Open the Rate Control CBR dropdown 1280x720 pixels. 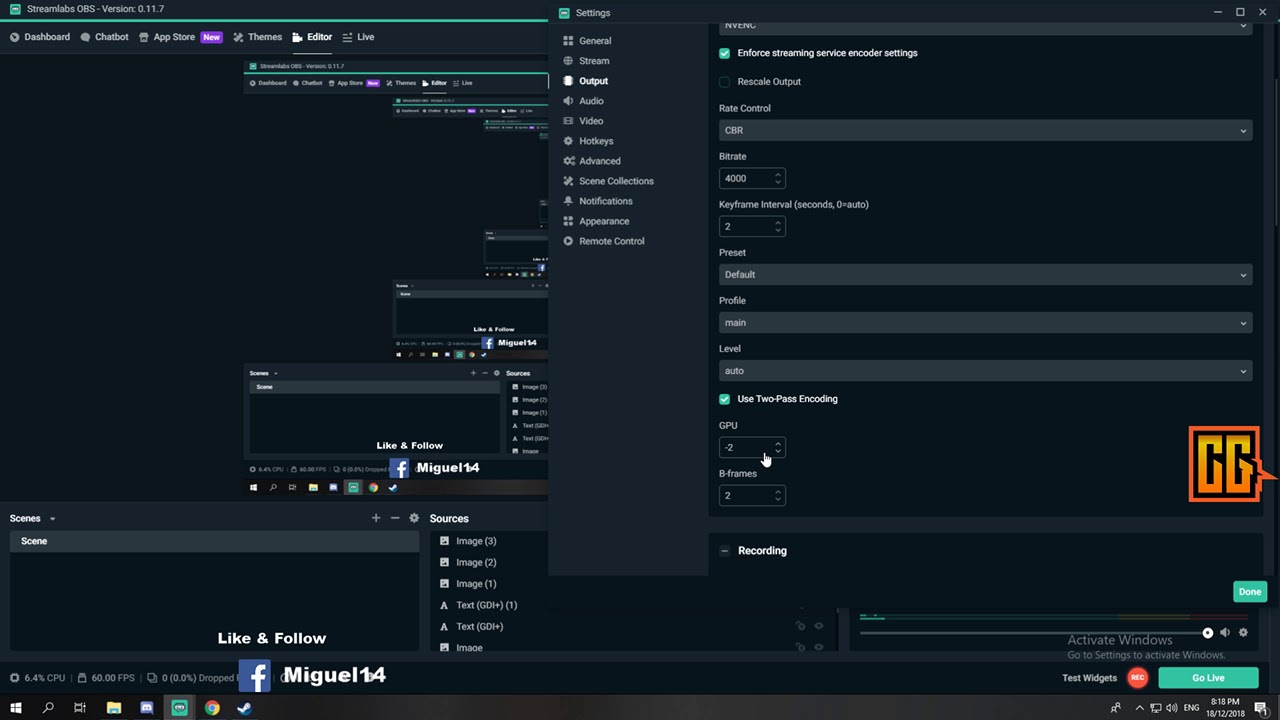tap(985, 130)
